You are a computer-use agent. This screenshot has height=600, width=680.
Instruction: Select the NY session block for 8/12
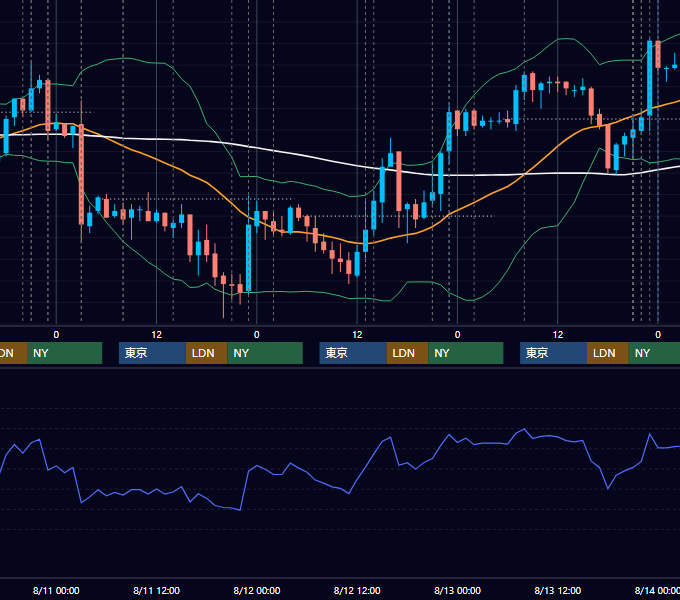coord(466,353)
